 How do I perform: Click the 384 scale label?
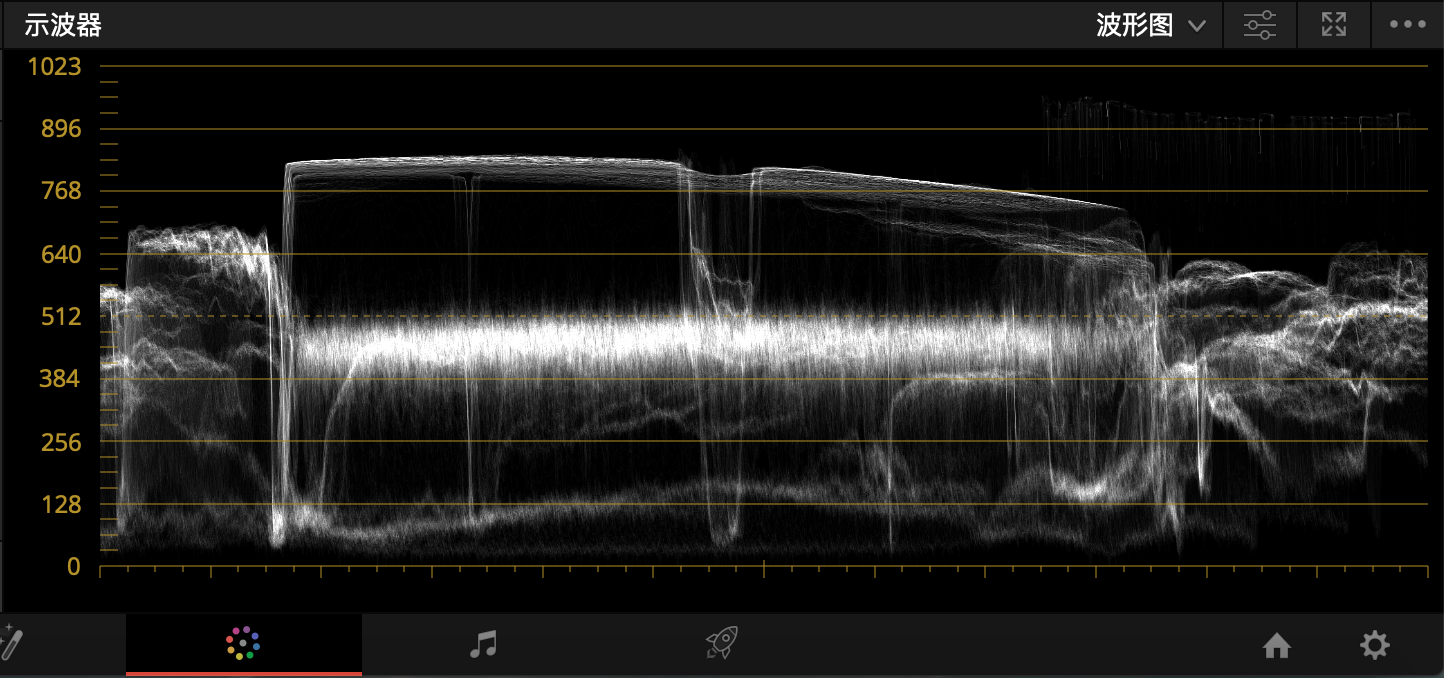60,379
